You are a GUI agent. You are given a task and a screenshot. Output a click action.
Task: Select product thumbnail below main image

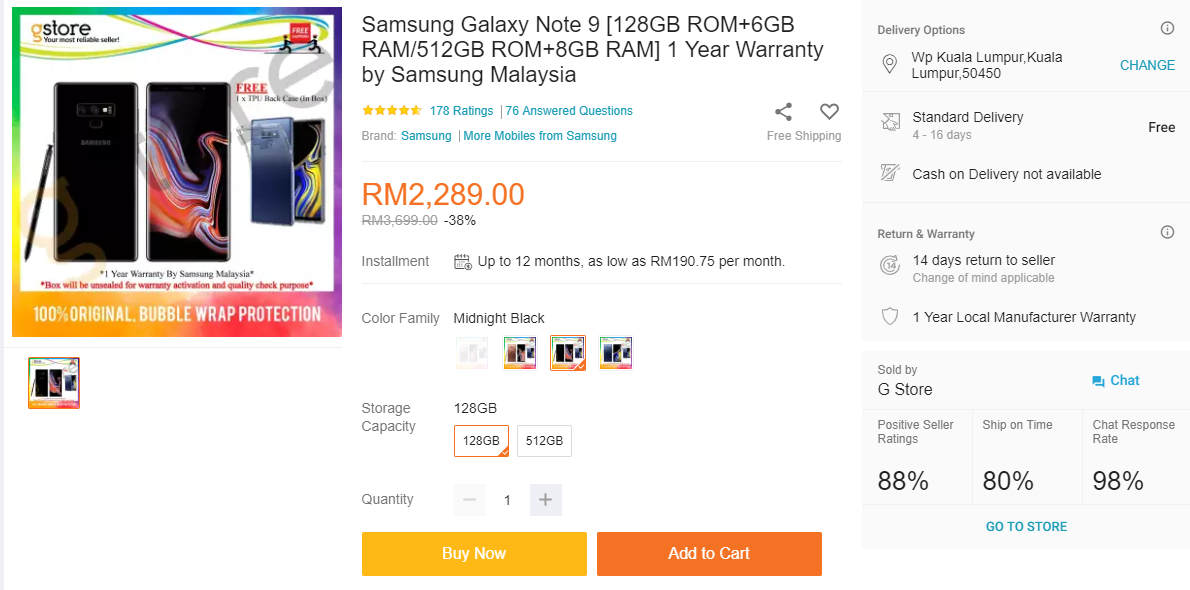[54, 383]
